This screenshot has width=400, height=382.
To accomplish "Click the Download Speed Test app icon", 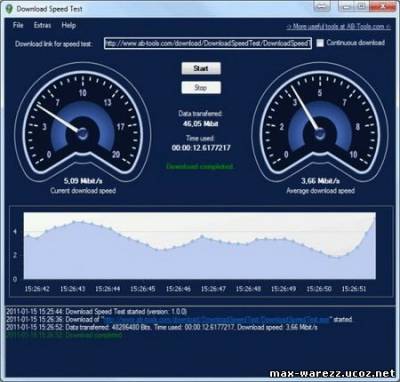I will click(9, 8).
